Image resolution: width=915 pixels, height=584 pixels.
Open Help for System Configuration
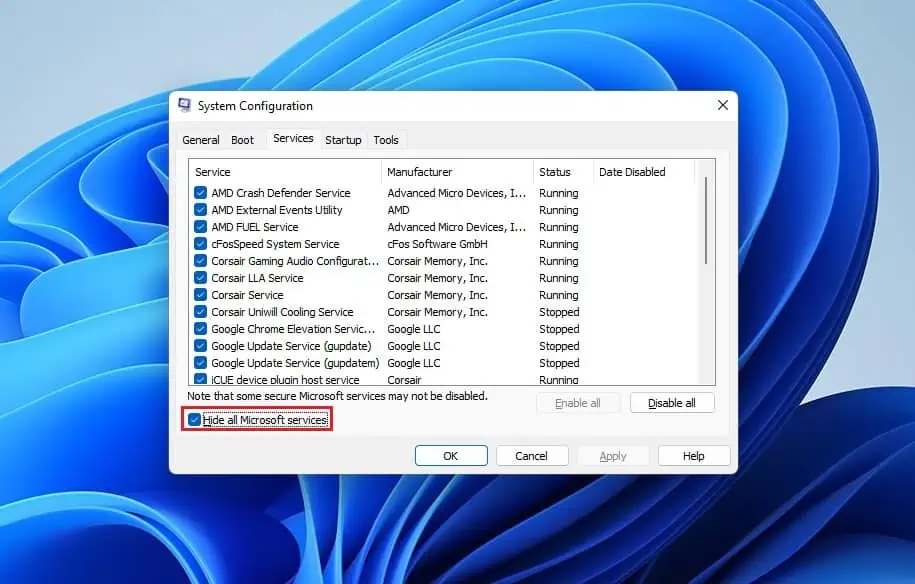[x=693, y=455]
